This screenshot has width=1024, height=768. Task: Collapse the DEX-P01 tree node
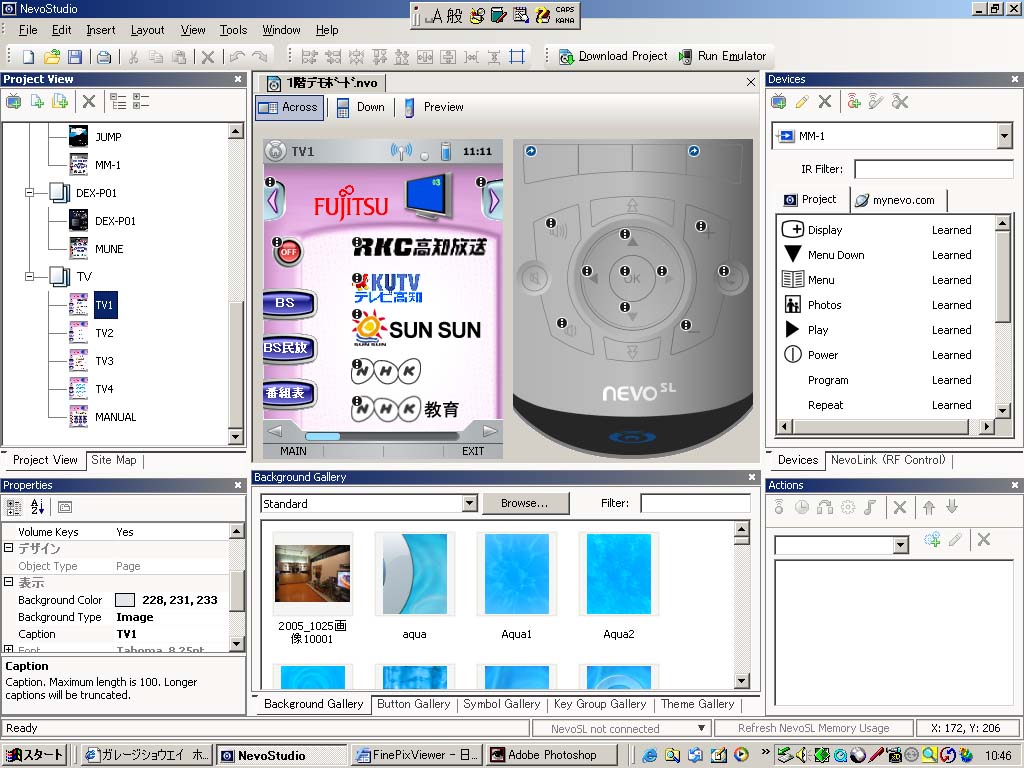click(x=29, y=193)
